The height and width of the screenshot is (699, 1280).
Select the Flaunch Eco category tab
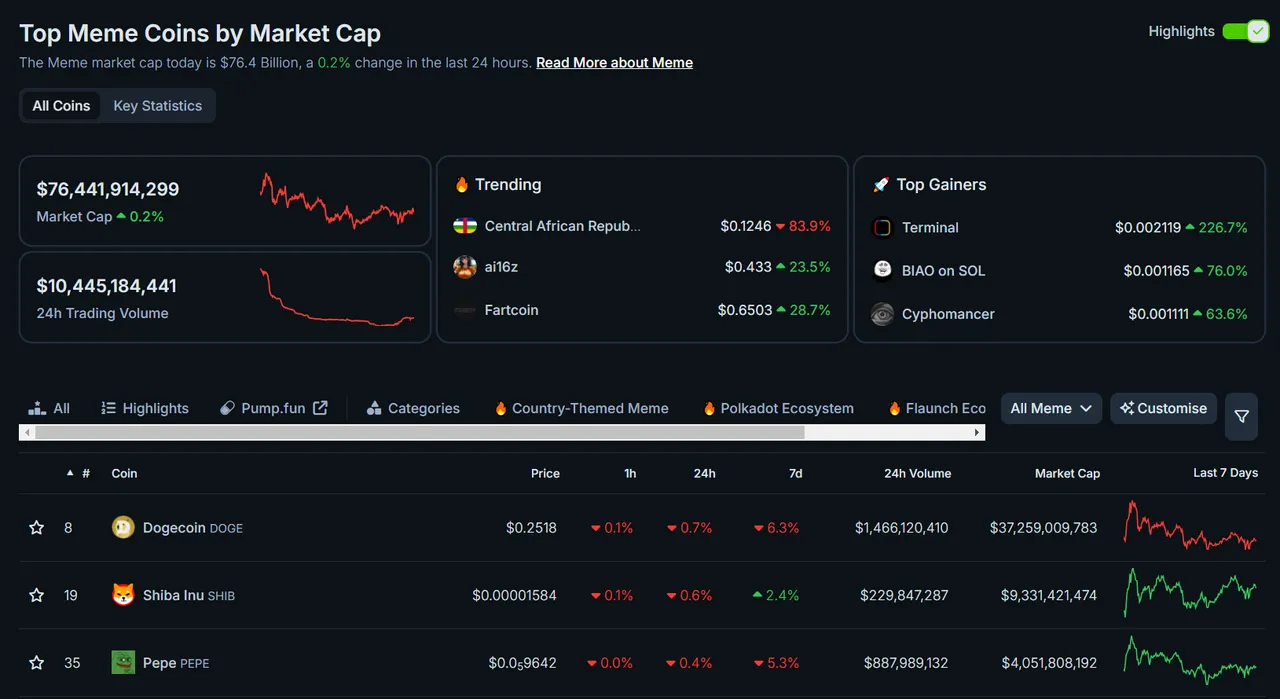[937, 408]
